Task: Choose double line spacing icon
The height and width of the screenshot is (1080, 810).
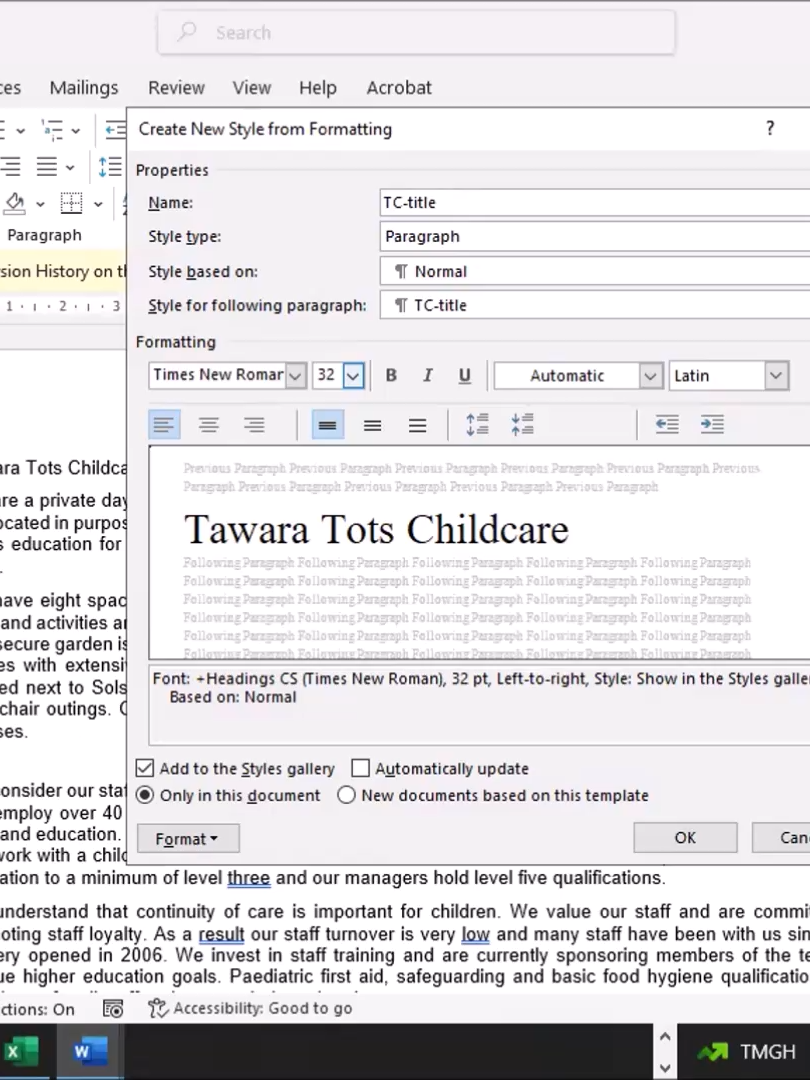Action: tap(417, 425)
